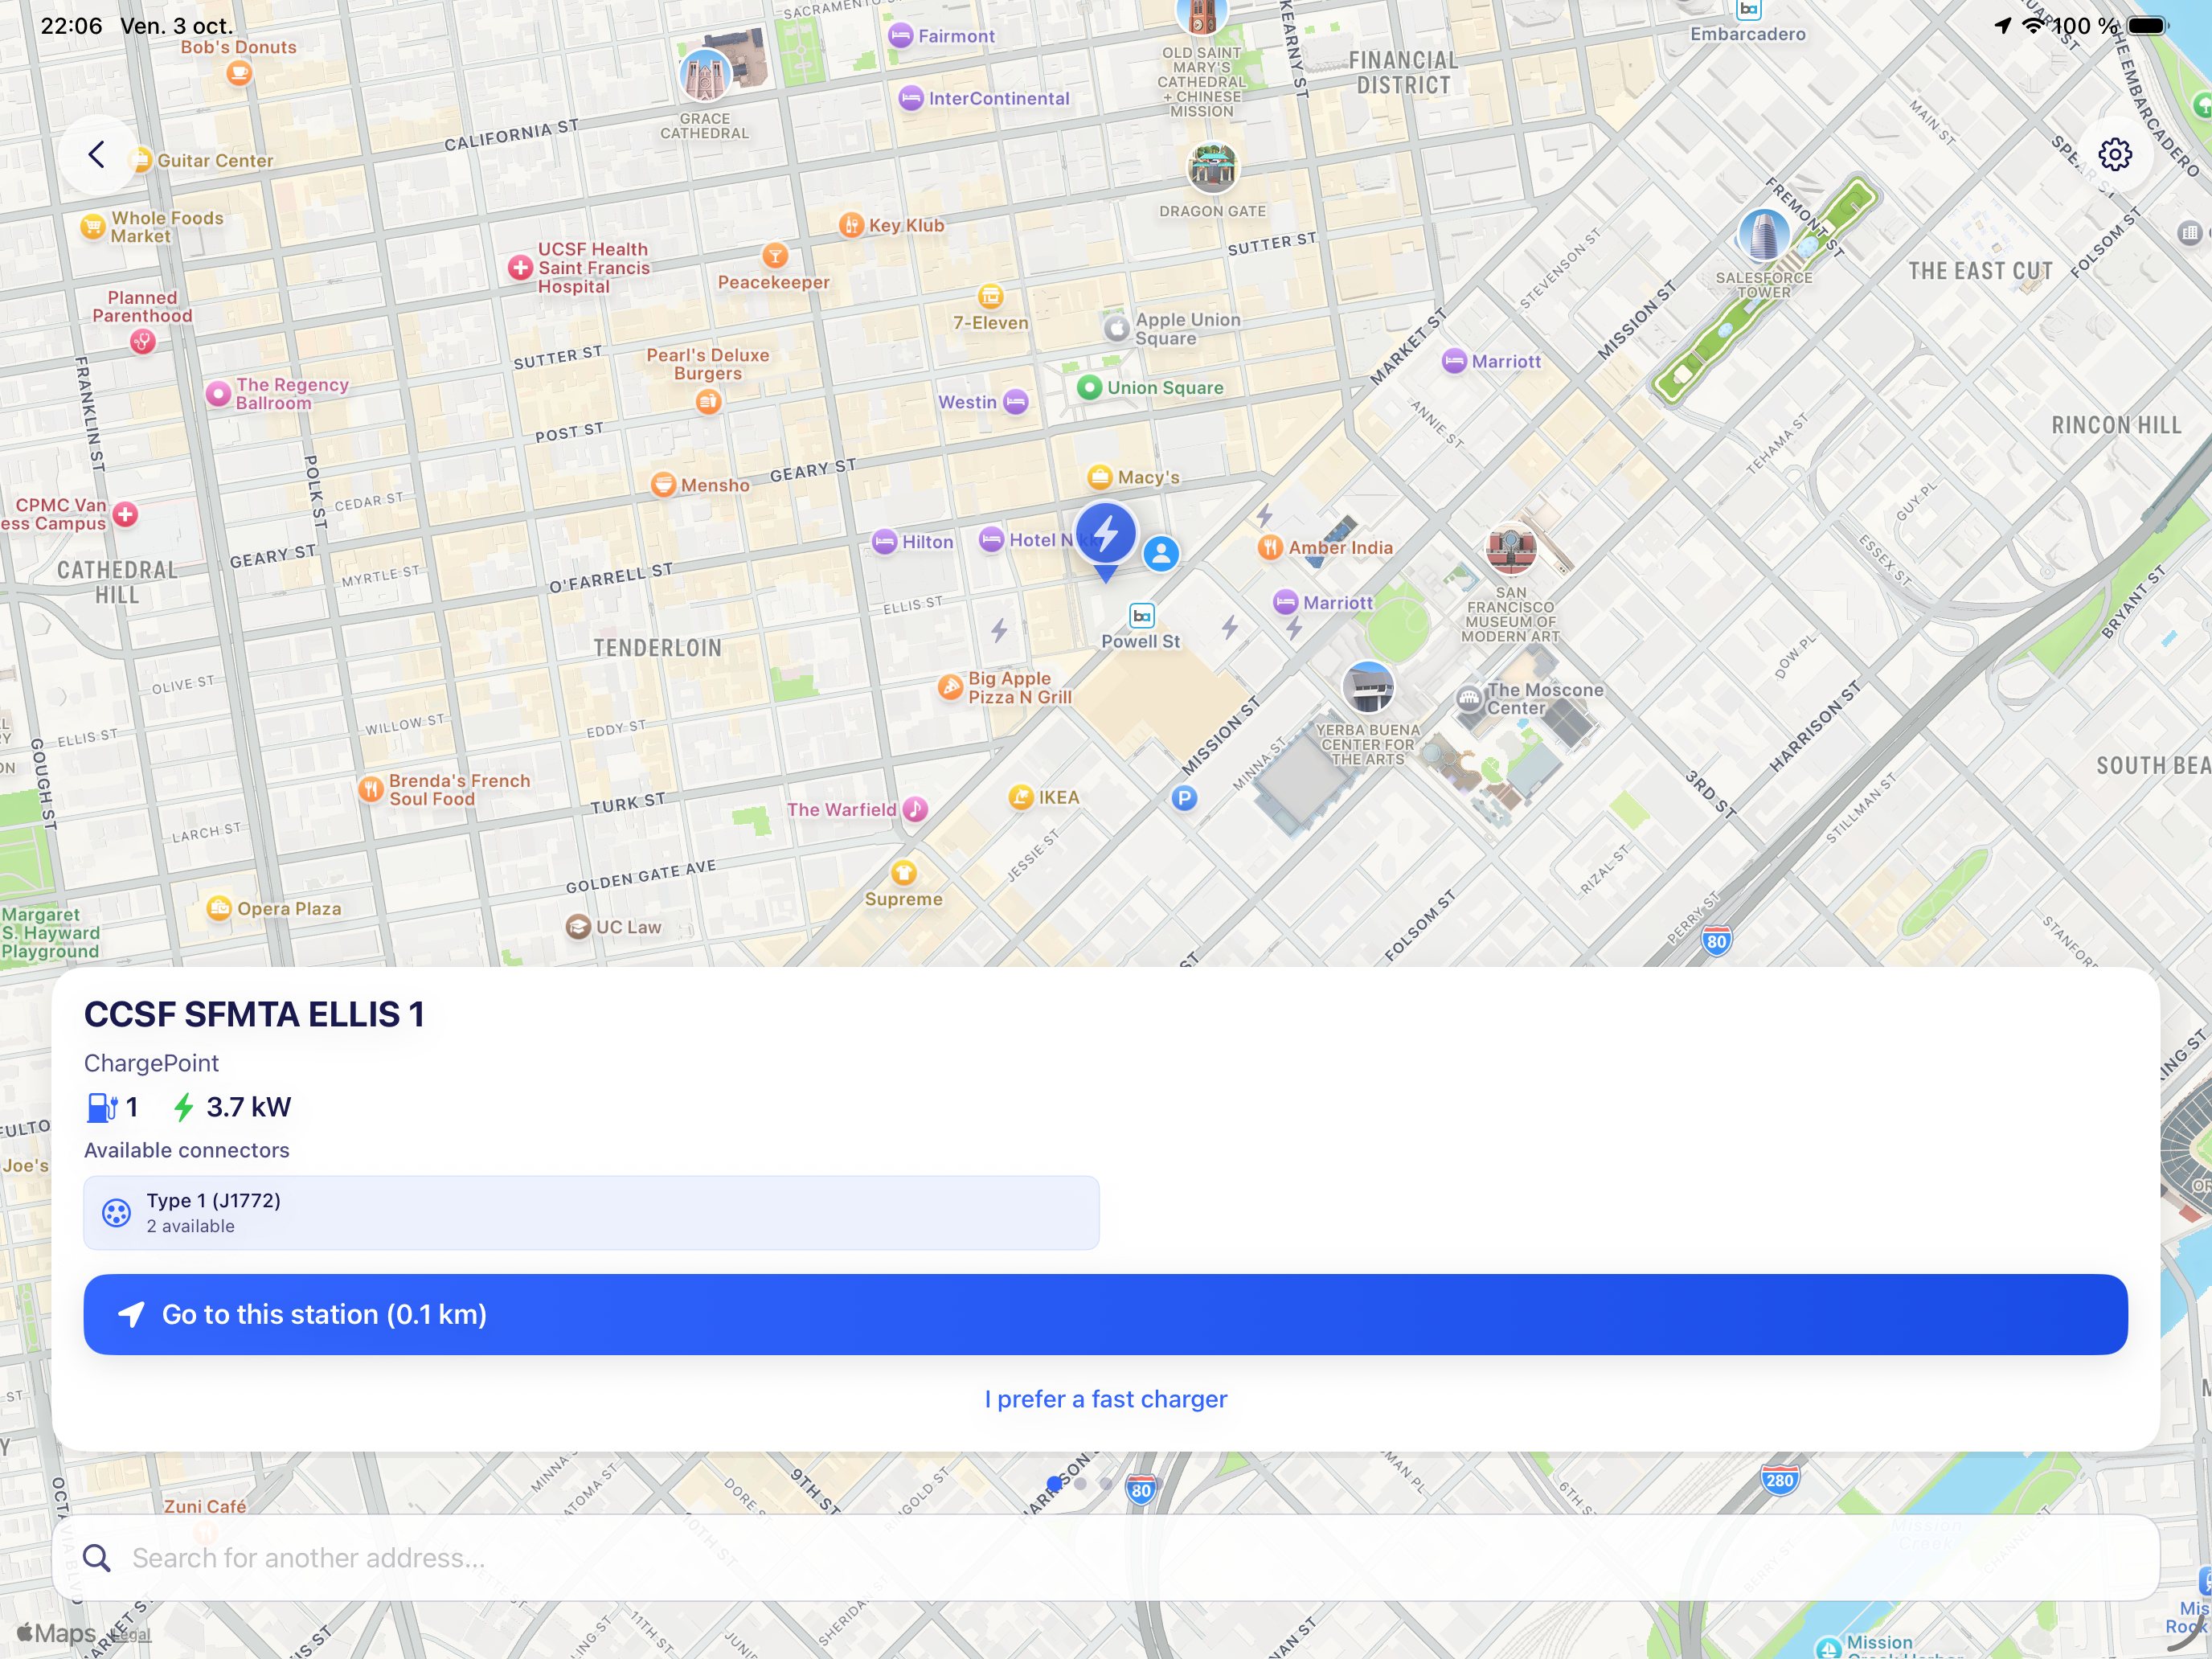Tap the Moscone Center marker
Viewport: 2212px width, 1659px height.
1469,699
